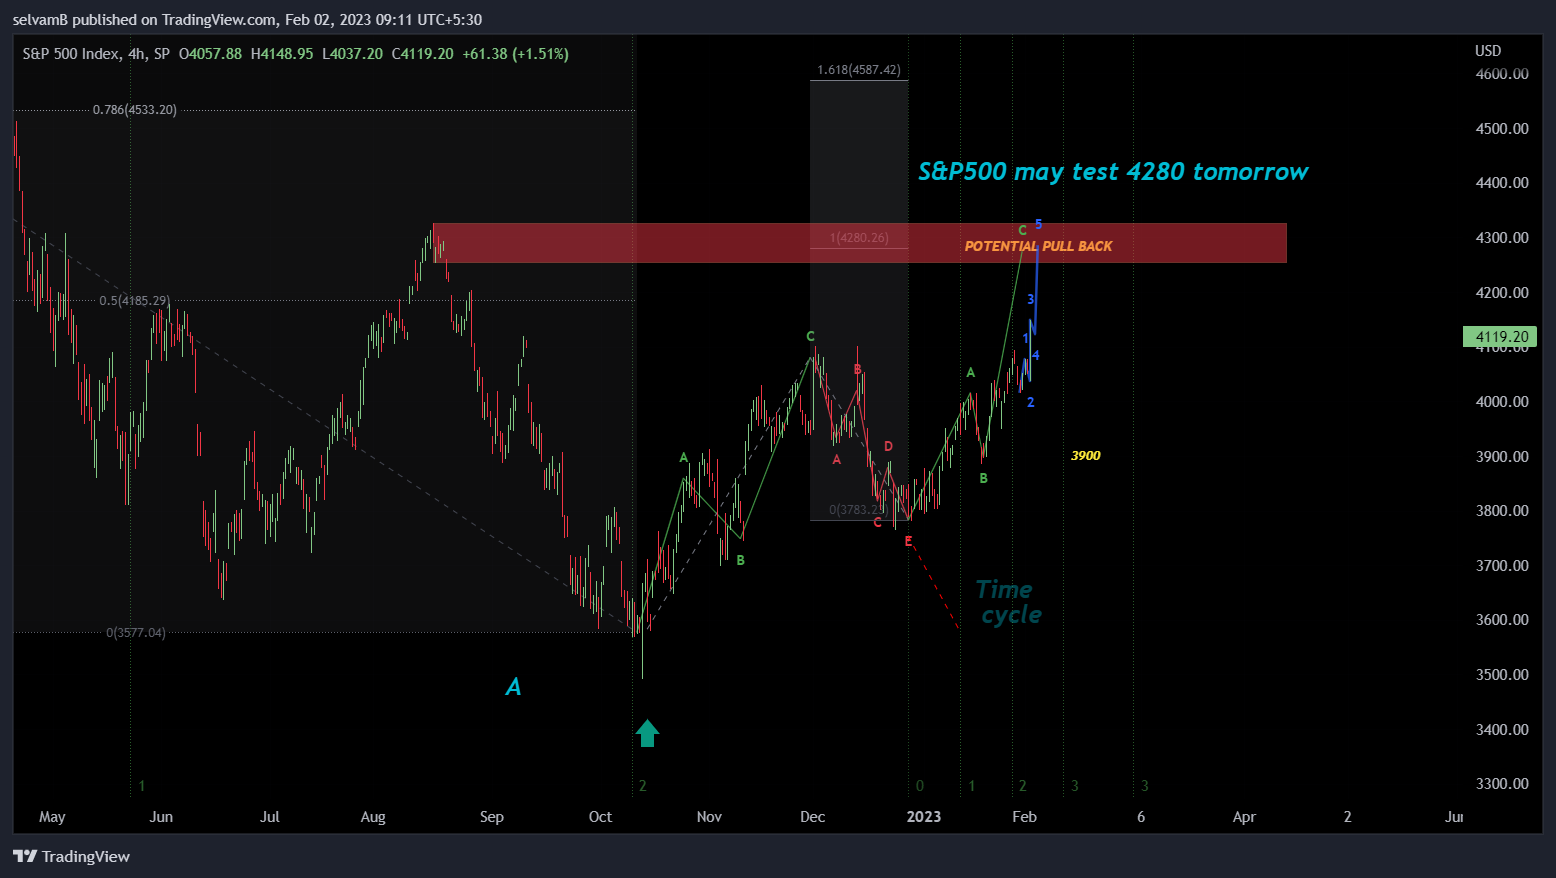
Task: Click the 1.618(4587.42) extension label
Action: [x=859, y=70]
